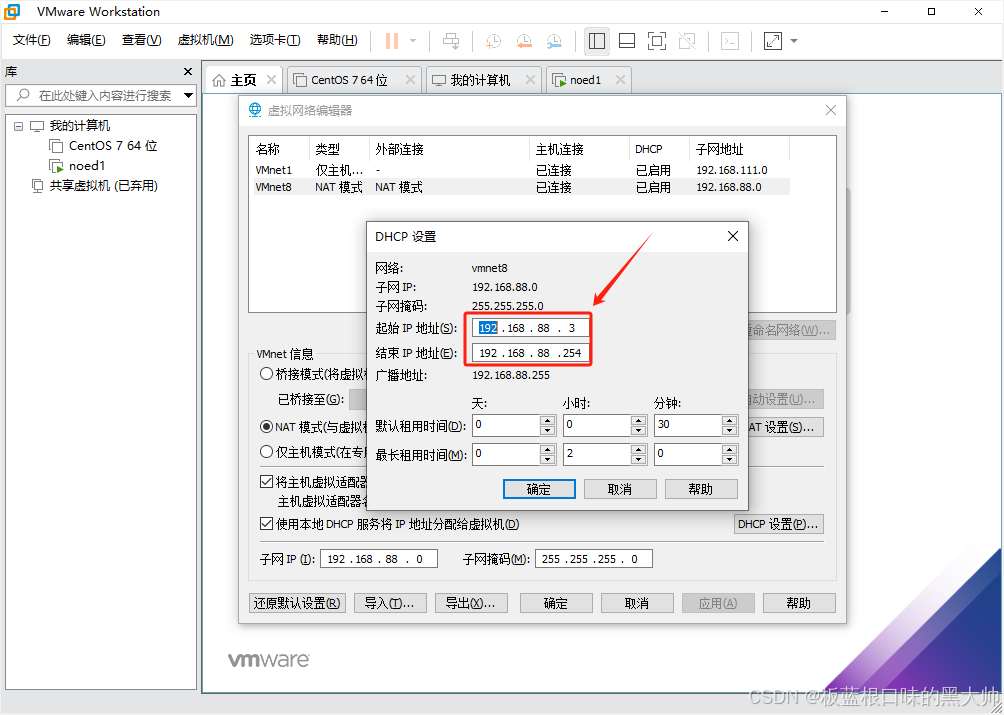Increase 最长租用时间 hours stepper up arrow
Screen dimensions: 1004x715
(x=638, y=450)
